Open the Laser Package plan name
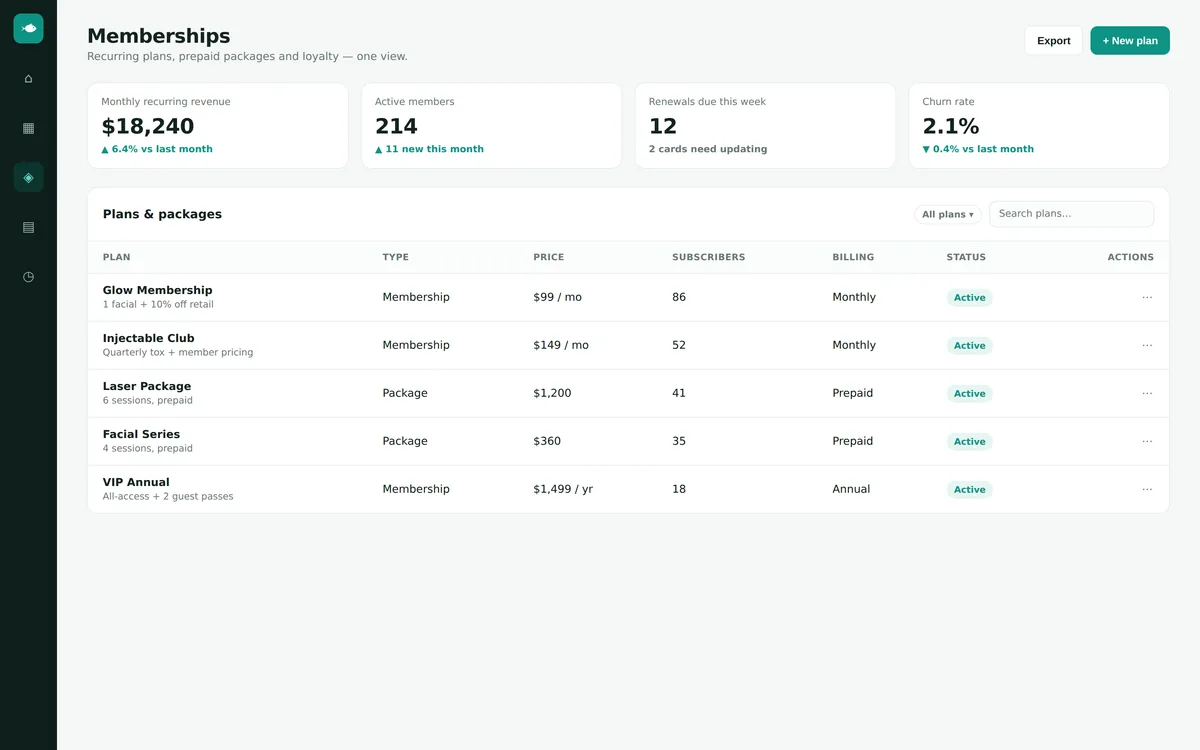The image size is (1200, 750). coord(147,386)
